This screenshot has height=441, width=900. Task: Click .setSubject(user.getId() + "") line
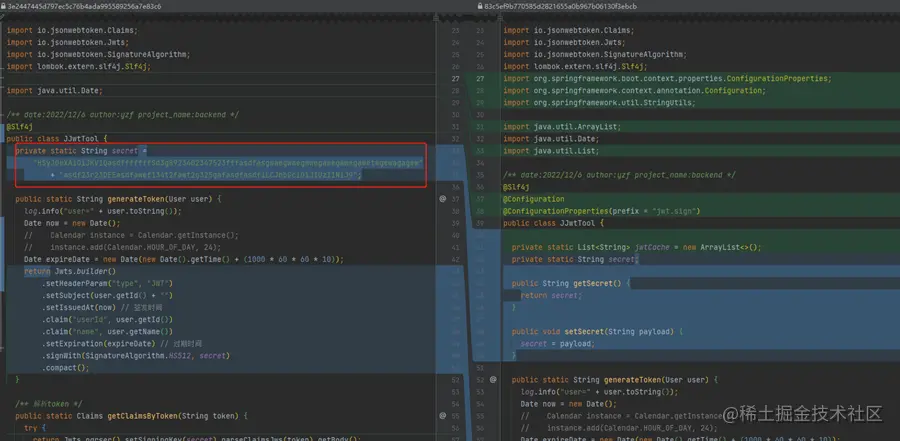(107, 296)
